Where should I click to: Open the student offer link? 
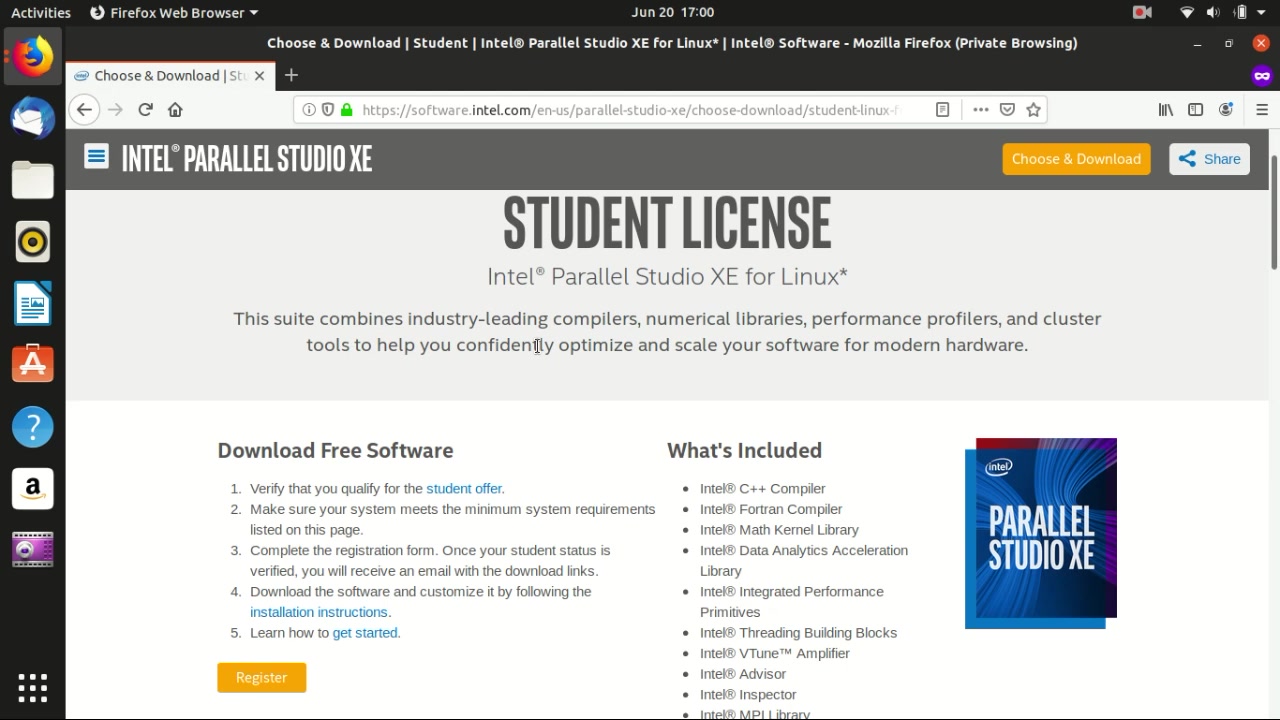point(464,488)
